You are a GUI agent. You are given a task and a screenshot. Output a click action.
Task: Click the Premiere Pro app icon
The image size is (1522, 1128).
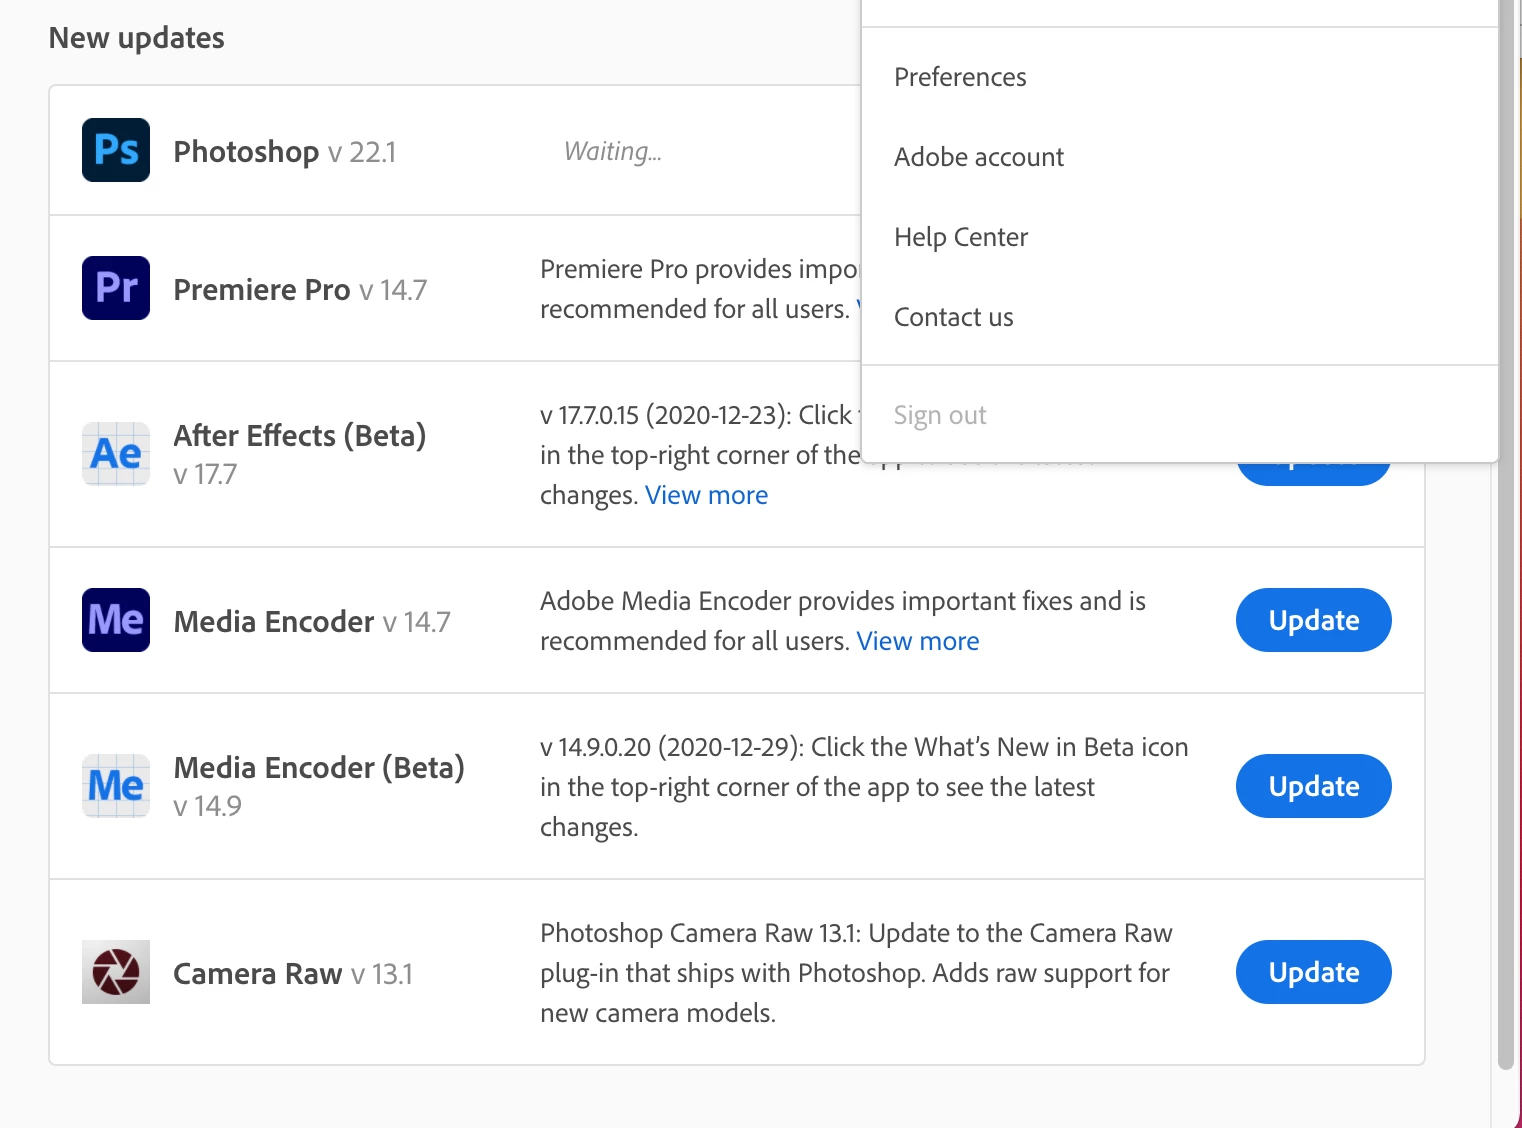pos(116,288)
